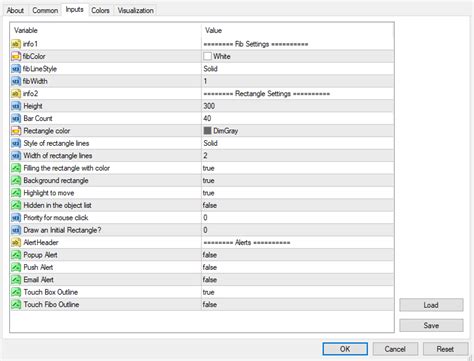The height and width of the screenshot is (361, 474).
Task: Switch to the Visualization tab
Action: [136, 10]
